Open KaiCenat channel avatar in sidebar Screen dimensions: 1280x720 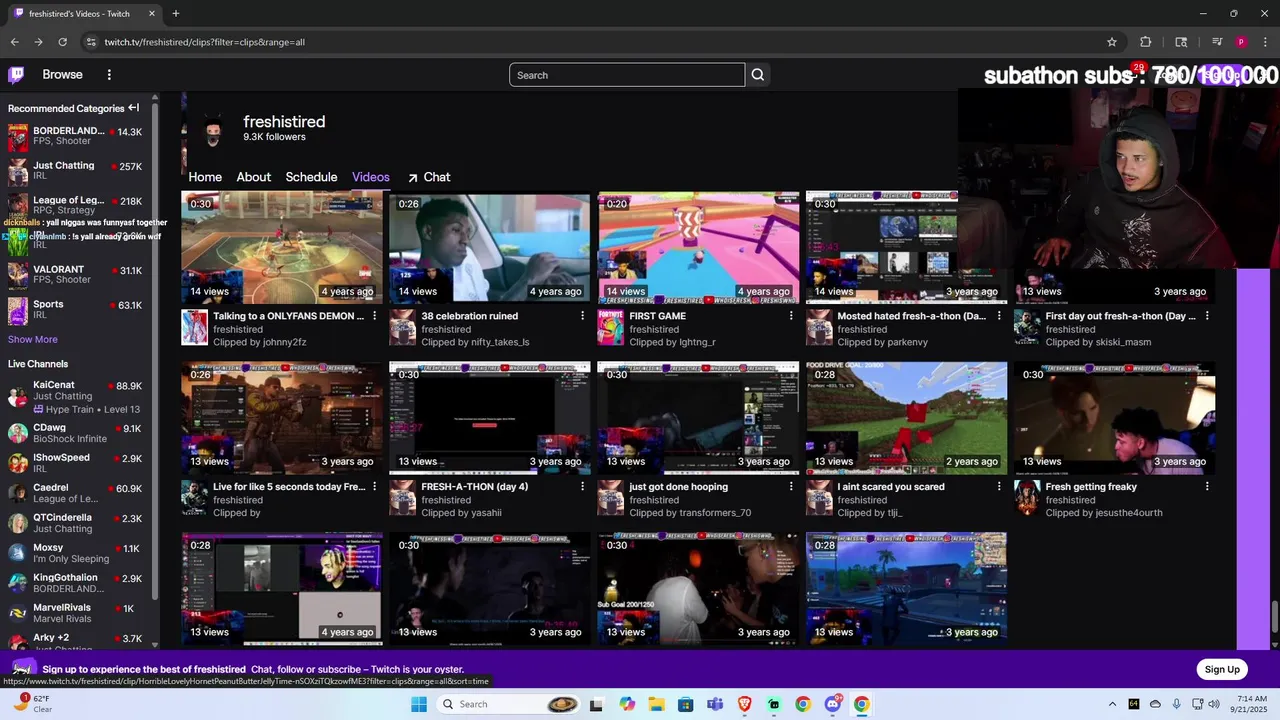point(18,396)
